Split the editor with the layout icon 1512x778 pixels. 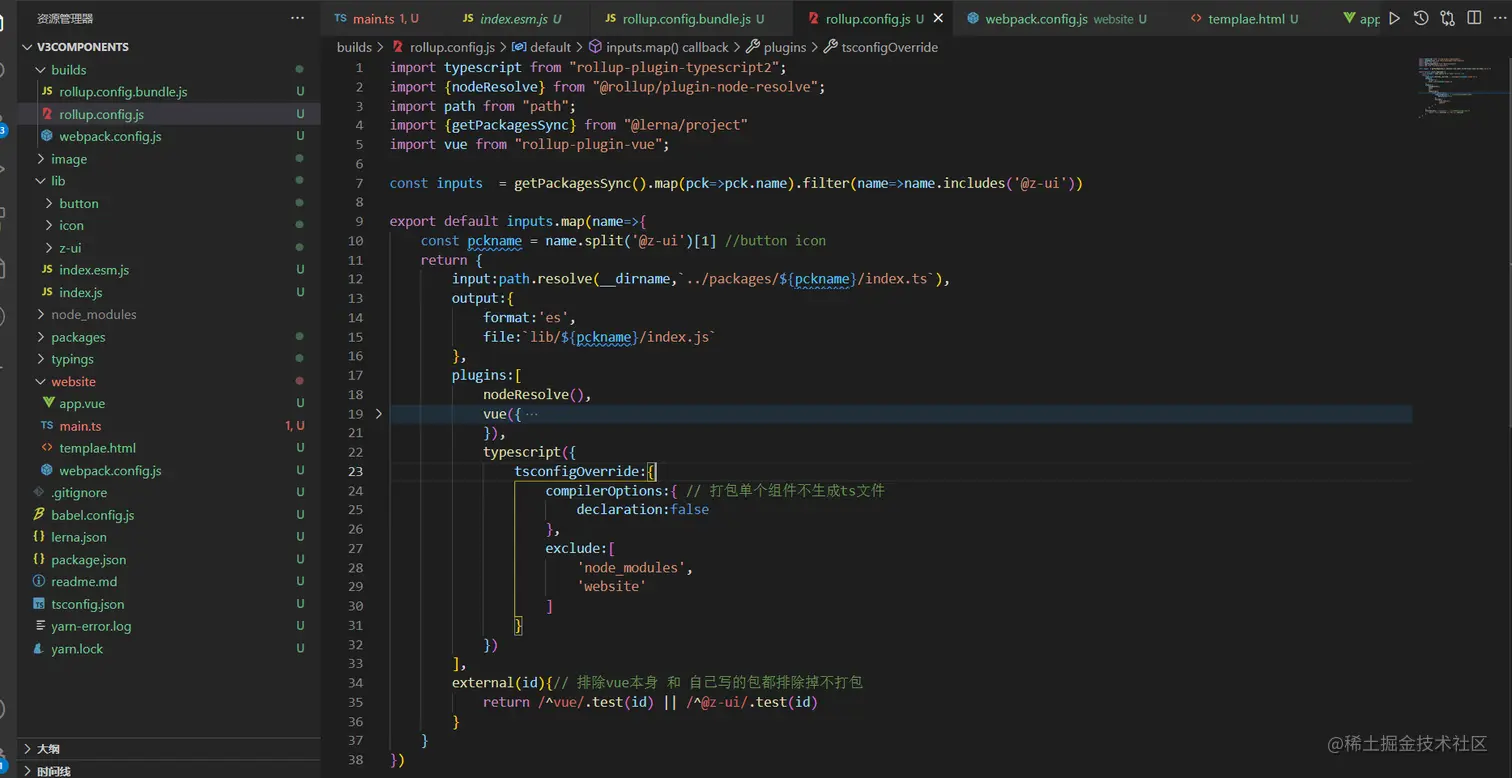pos(1475,18)
